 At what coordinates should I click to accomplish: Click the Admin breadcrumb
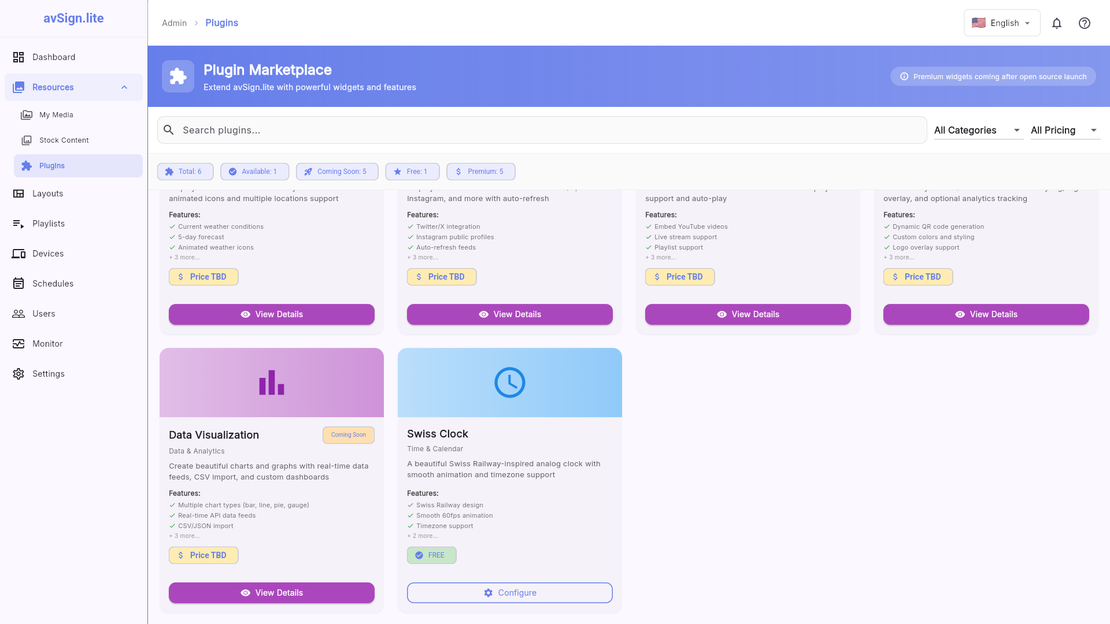click(x=174, y=23)
